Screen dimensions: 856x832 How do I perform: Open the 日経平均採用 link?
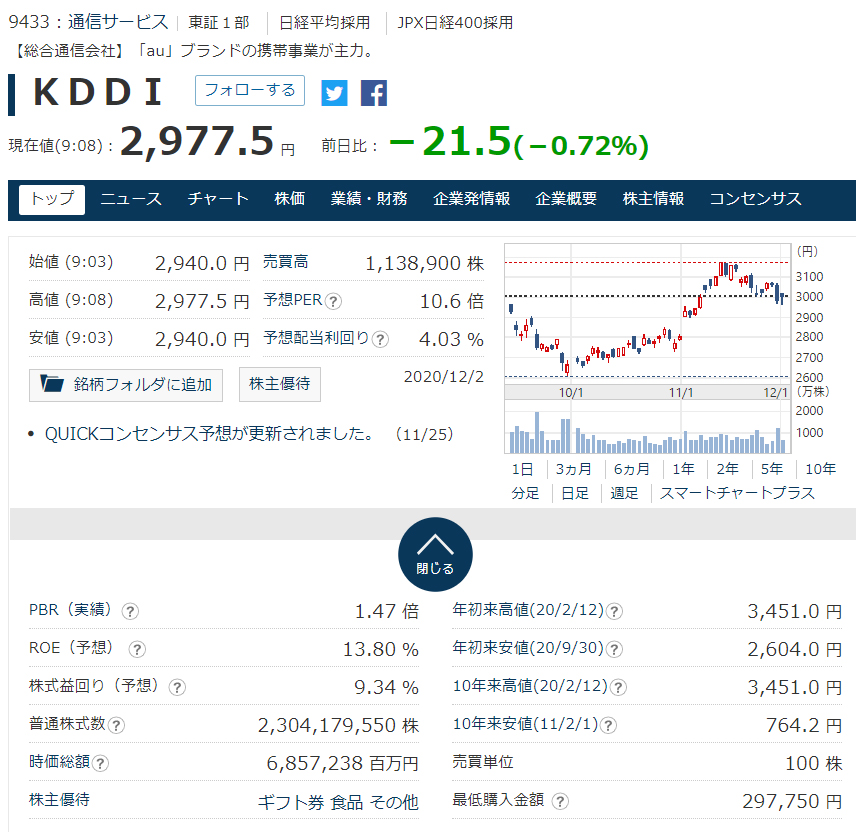[324, 22]
